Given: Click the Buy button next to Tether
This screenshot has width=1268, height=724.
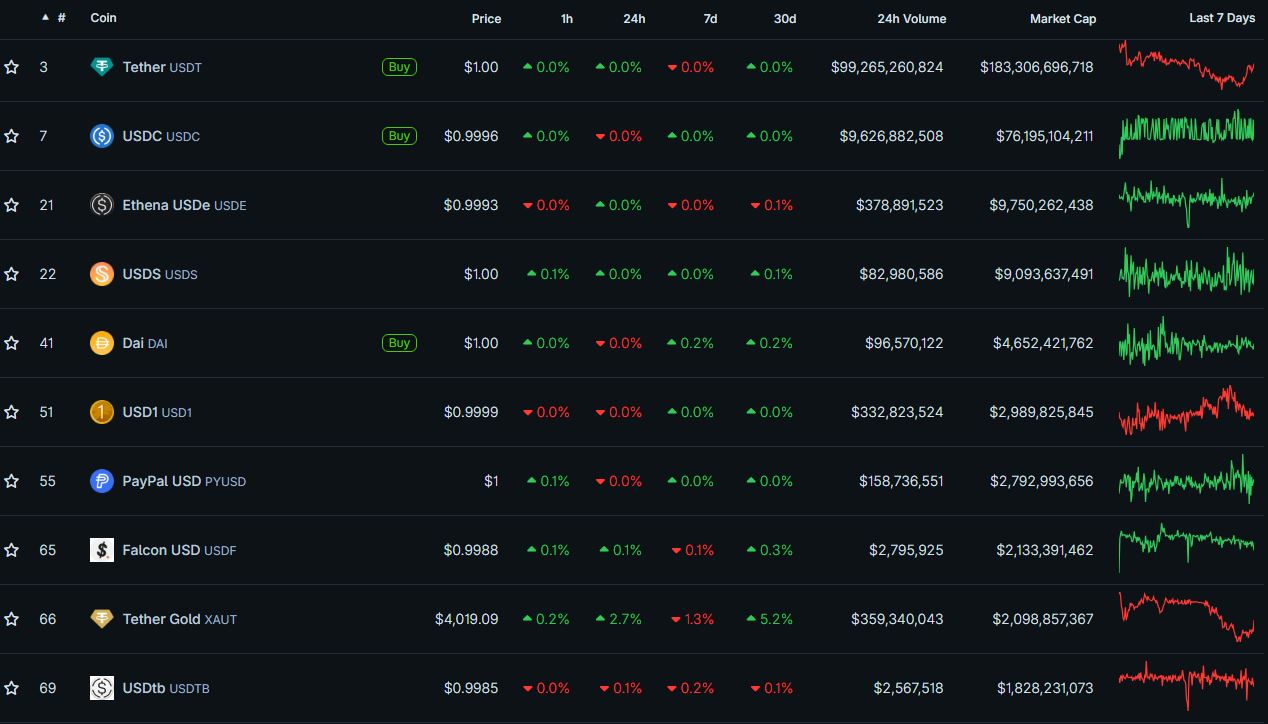Looking at the screenshot, I should coord(399,66).
